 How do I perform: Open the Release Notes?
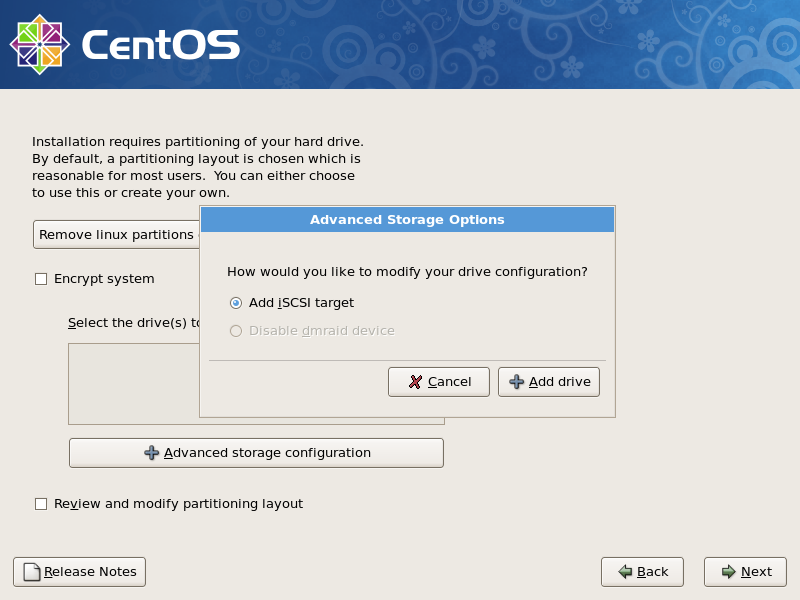[80, 572]
